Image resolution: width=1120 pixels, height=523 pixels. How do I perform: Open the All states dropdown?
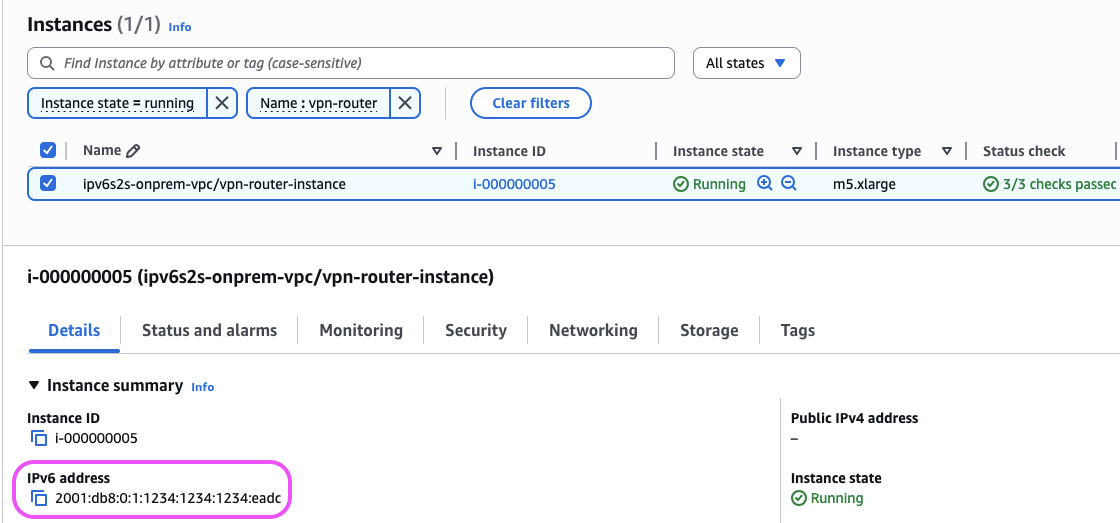coord(746,63)
